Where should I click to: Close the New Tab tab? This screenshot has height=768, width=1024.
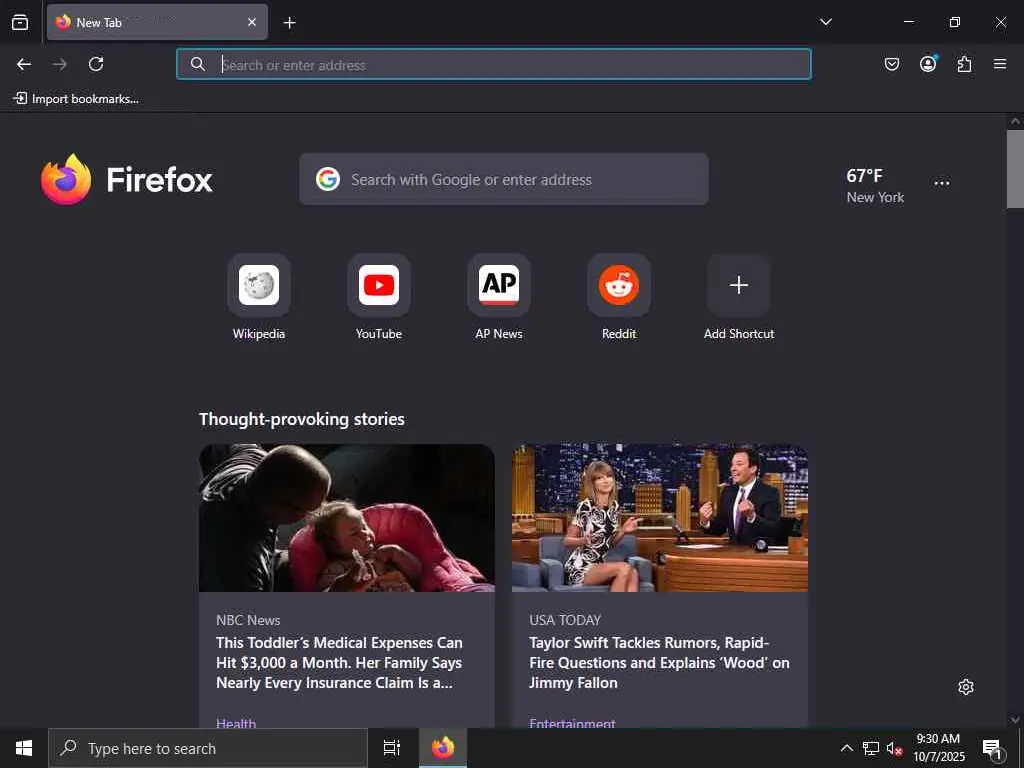tap(252, 22)
